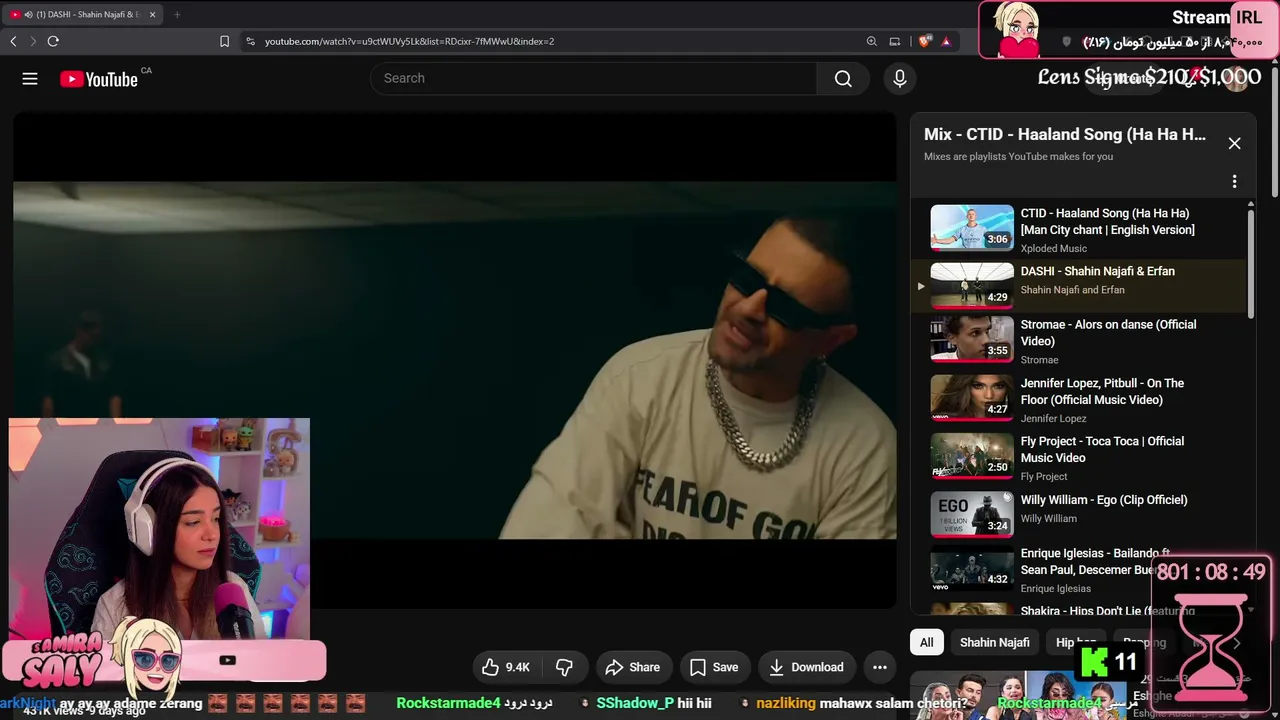Start voice search with the microphone
This screenshot has width=1280, height=720.
(900, 79)
